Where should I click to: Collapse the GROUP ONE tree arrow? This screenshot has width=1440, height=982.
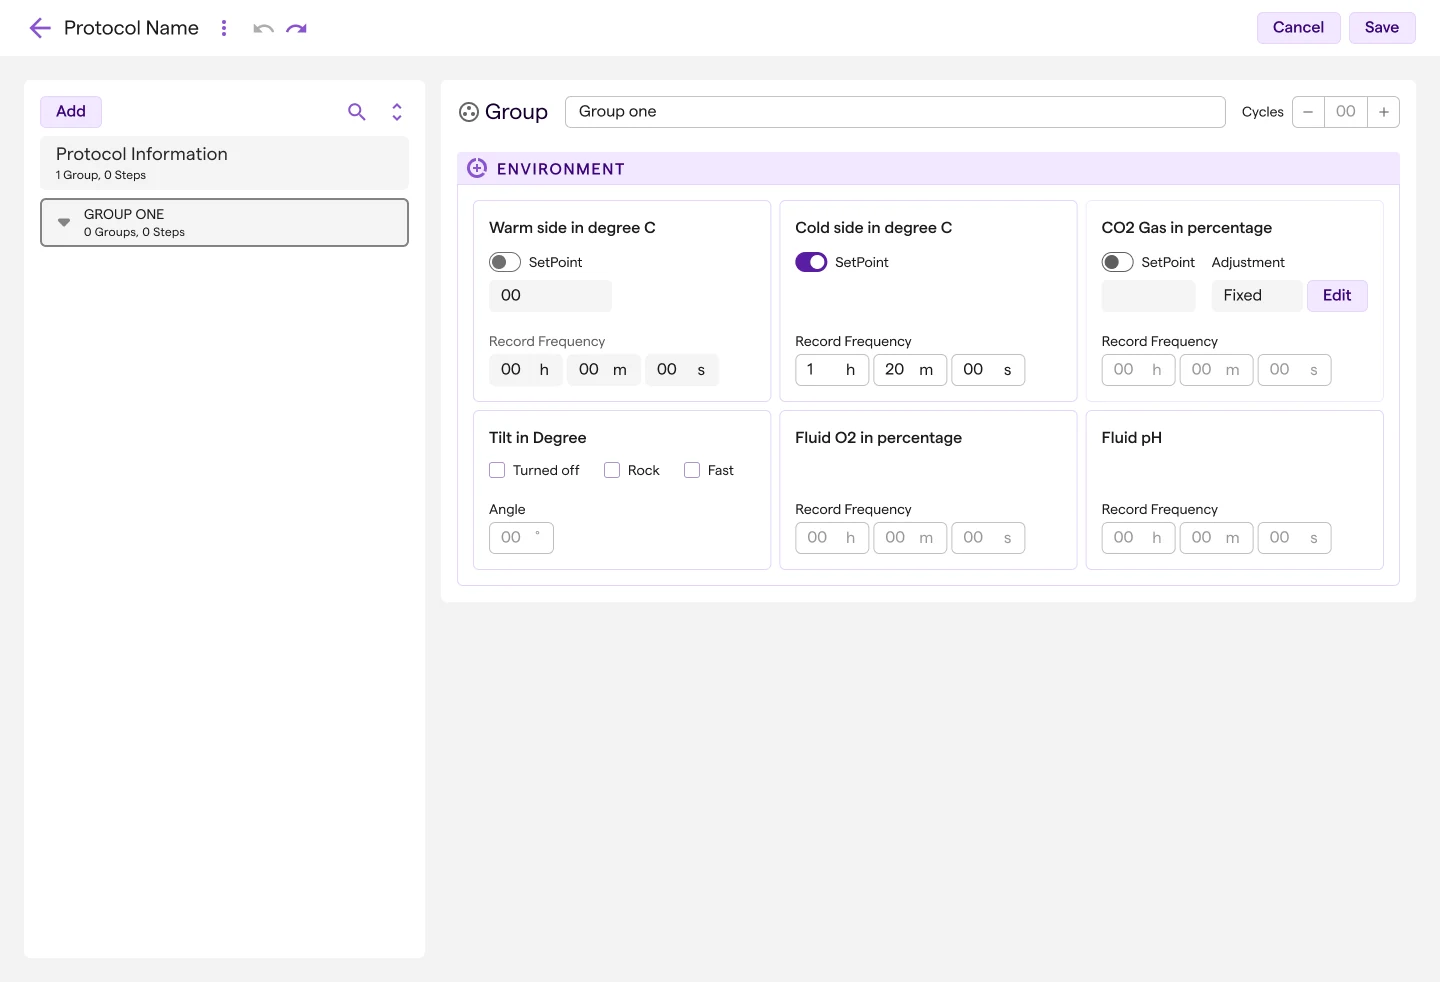point(64,222)
